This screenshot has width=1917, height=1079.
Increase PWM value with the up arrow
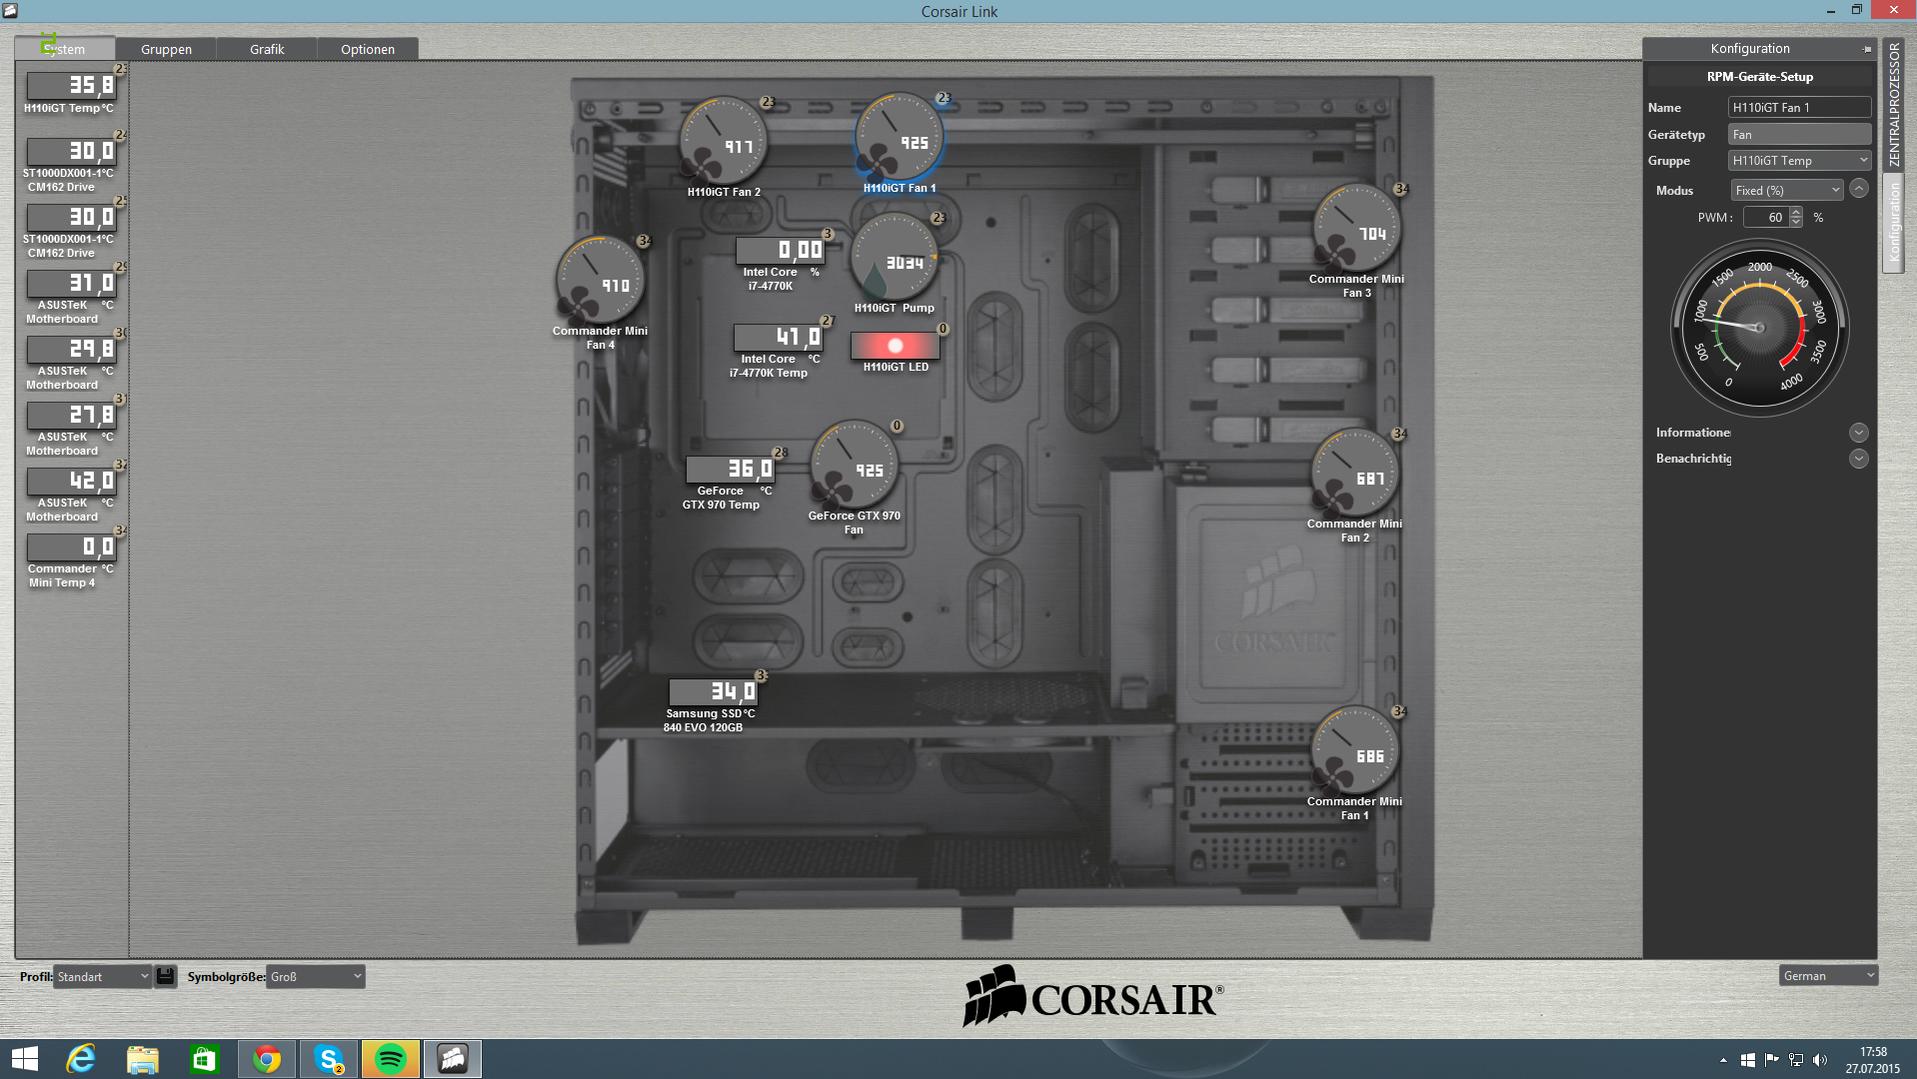1796,212
